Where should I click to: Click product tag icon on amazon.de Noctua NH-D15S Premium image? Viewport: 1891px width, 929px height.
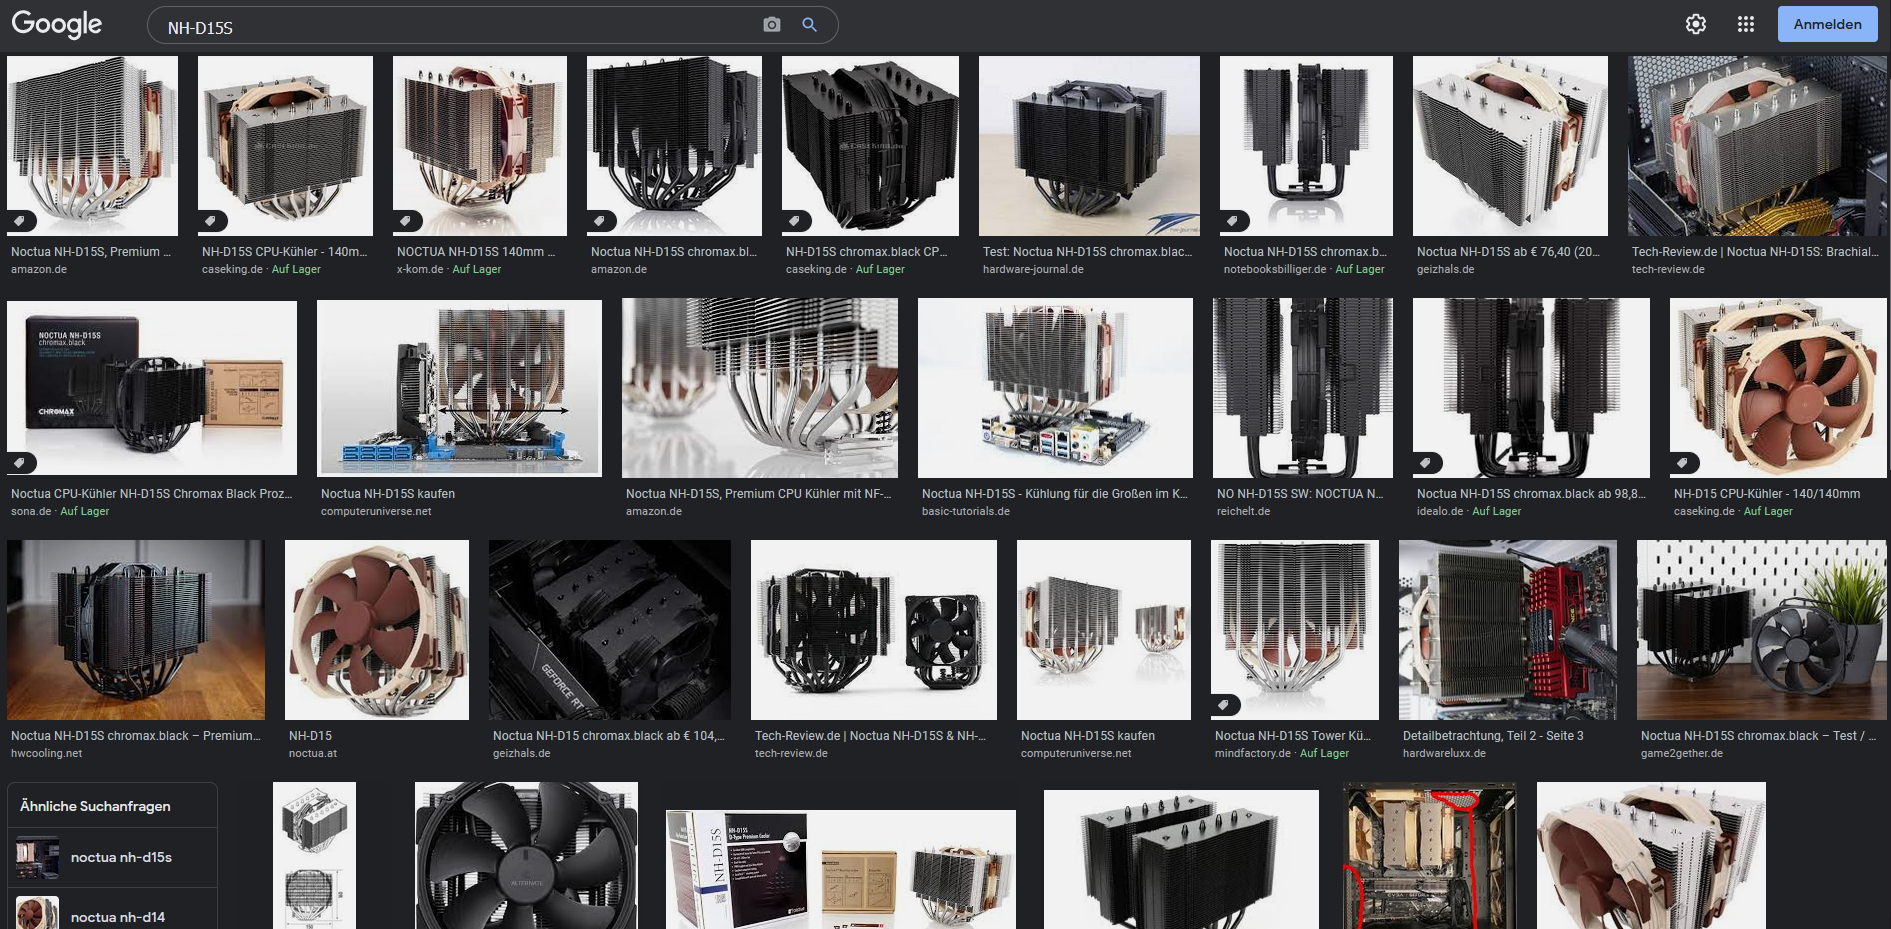pyautogui.click(x=21, y=221)
